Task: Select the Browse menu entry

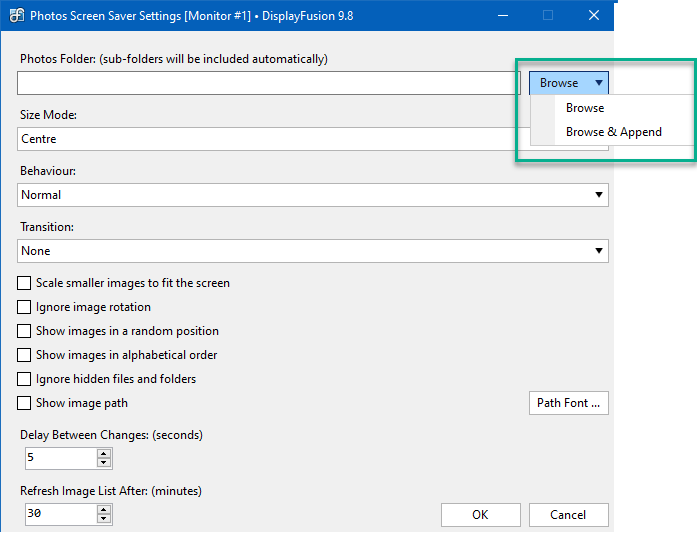Action: pyautogui.click(x=585, y=108)
